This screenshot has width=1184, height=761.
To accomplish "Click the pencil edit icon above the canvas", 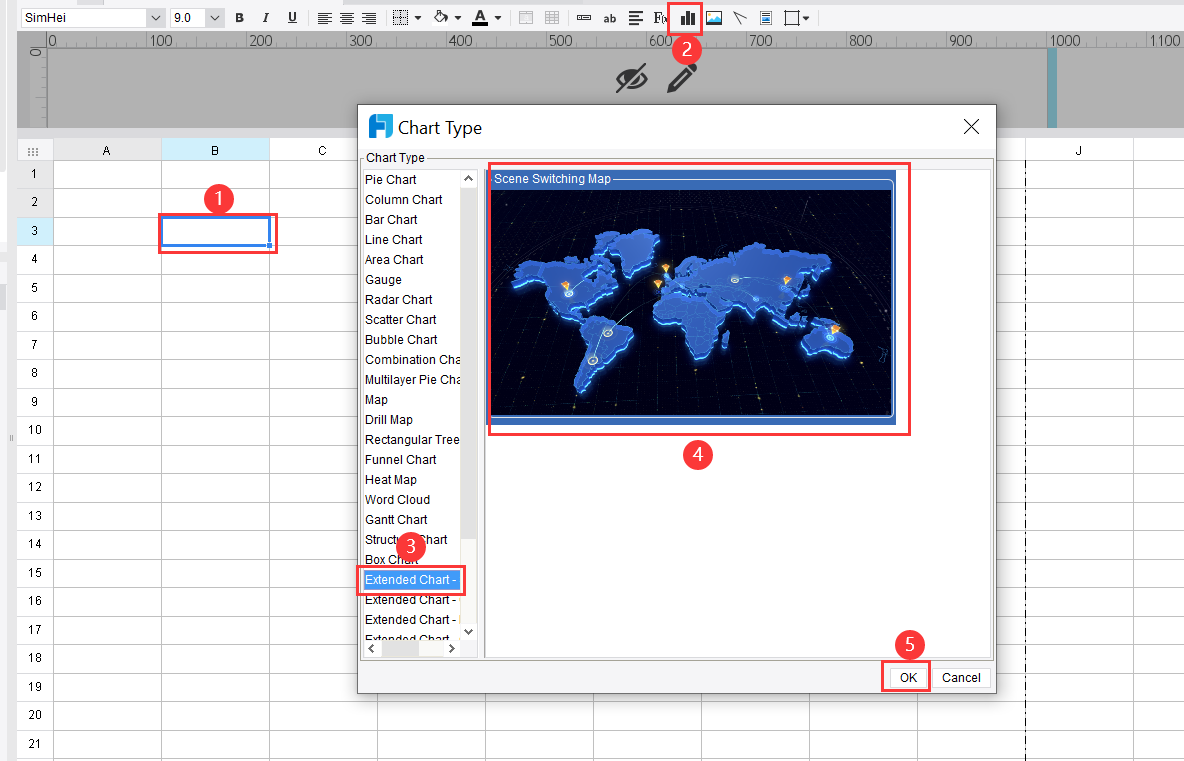I will [680, 76].
